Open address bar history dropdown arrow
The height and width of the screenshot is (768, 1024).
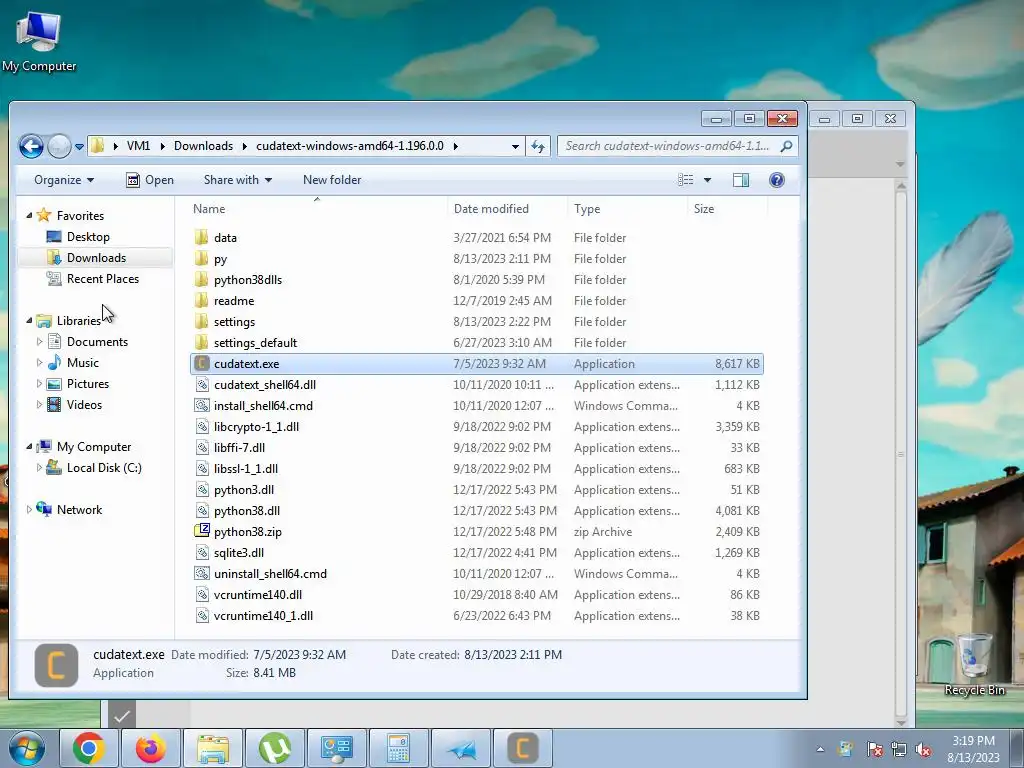pos(515,146)
